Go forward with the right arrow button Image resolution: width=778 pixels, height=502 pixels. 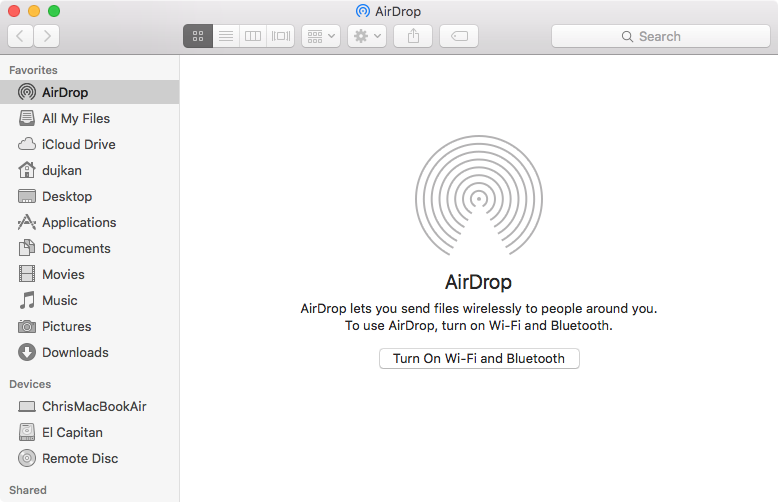[47, 36]
